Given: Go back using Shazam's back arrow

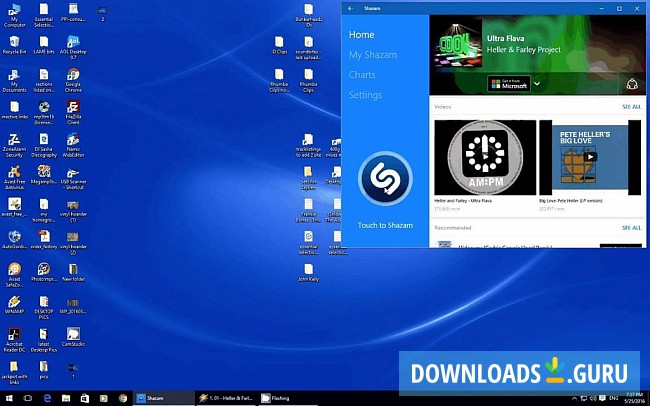Looking at the screenshot, I should point(351,8).
